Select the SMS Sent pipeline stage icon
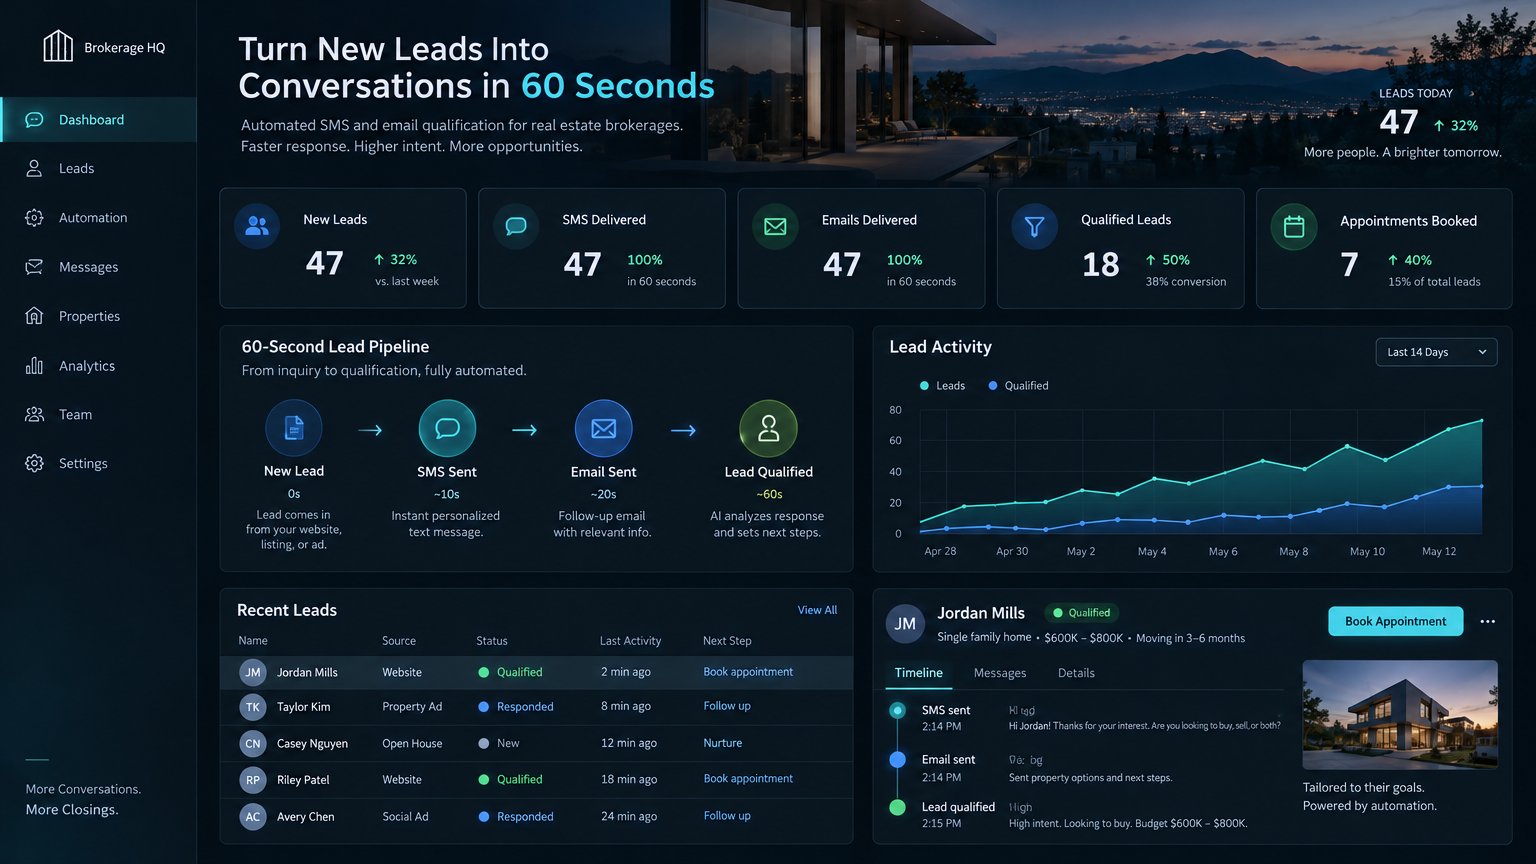 tap(447, 428)
